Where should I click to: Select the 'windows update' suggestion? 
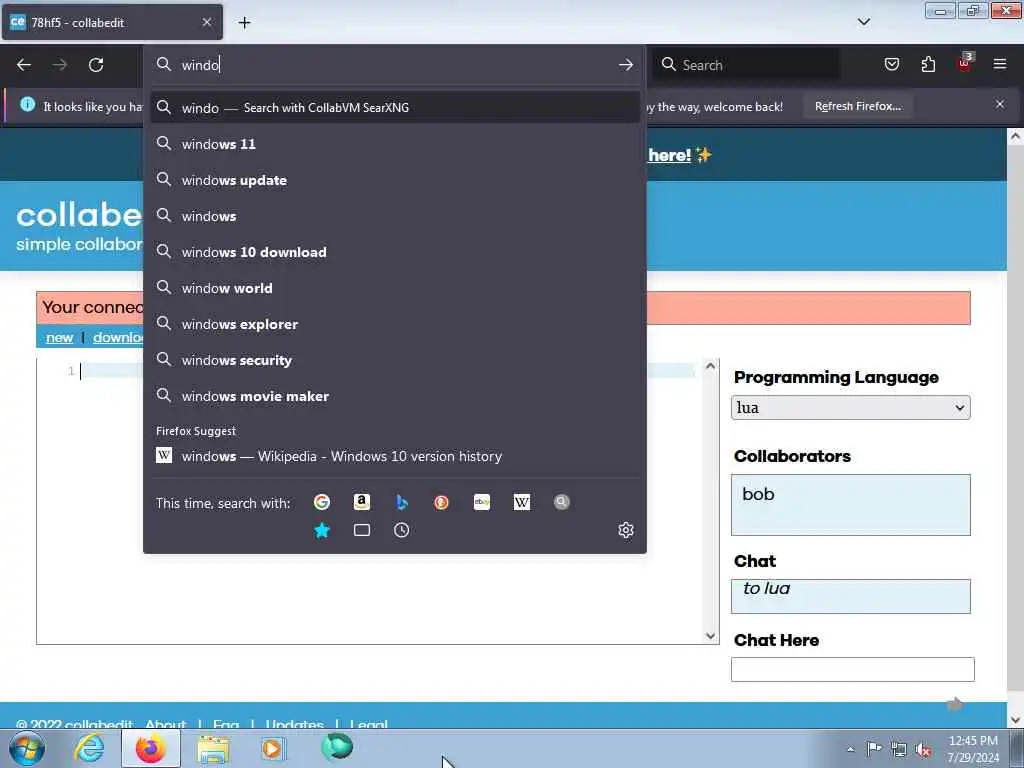[395, 180]
